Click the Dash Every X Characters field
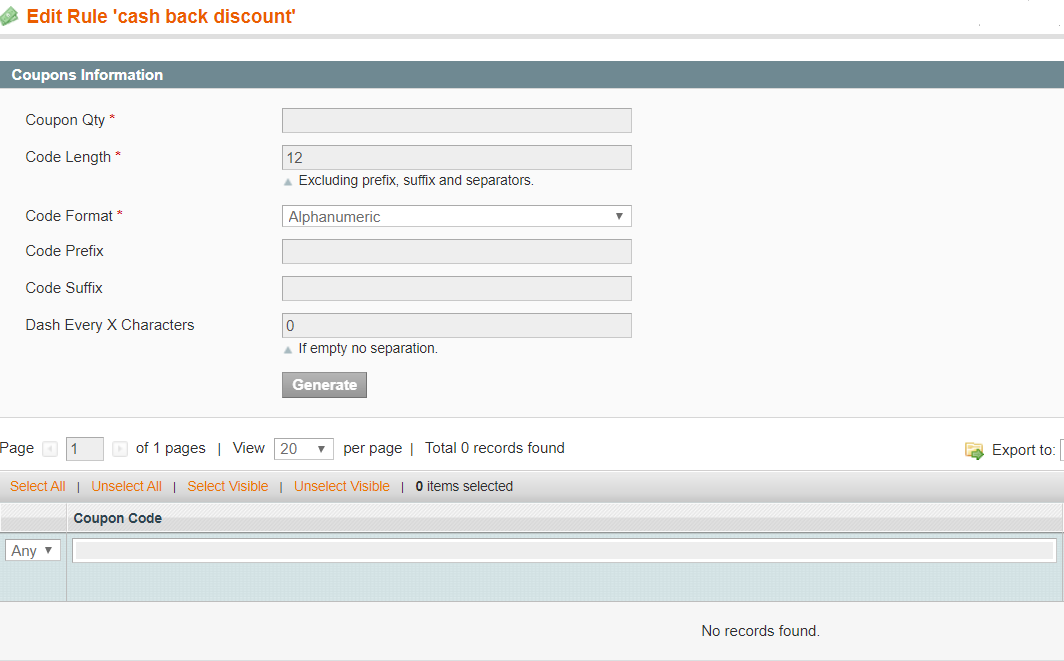Viewport: 1064px width, 661px height. [x=456, y=326]
